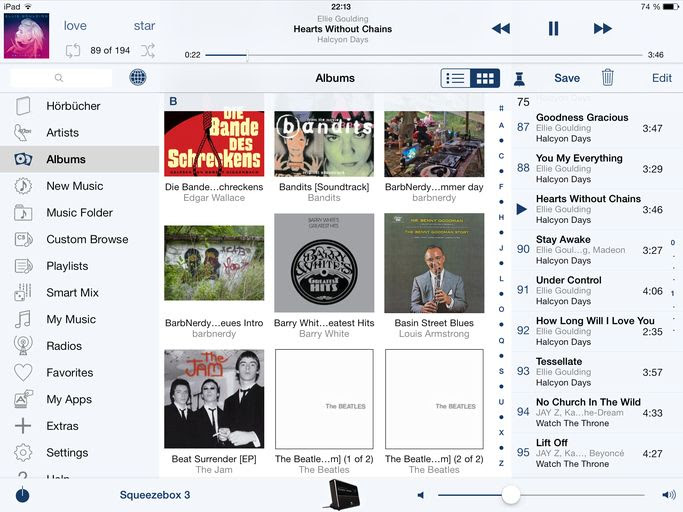The width and height of the screenshot is (683, 512).
Task: Open Hörbücher in the sidebar
Action: point(80,106)
